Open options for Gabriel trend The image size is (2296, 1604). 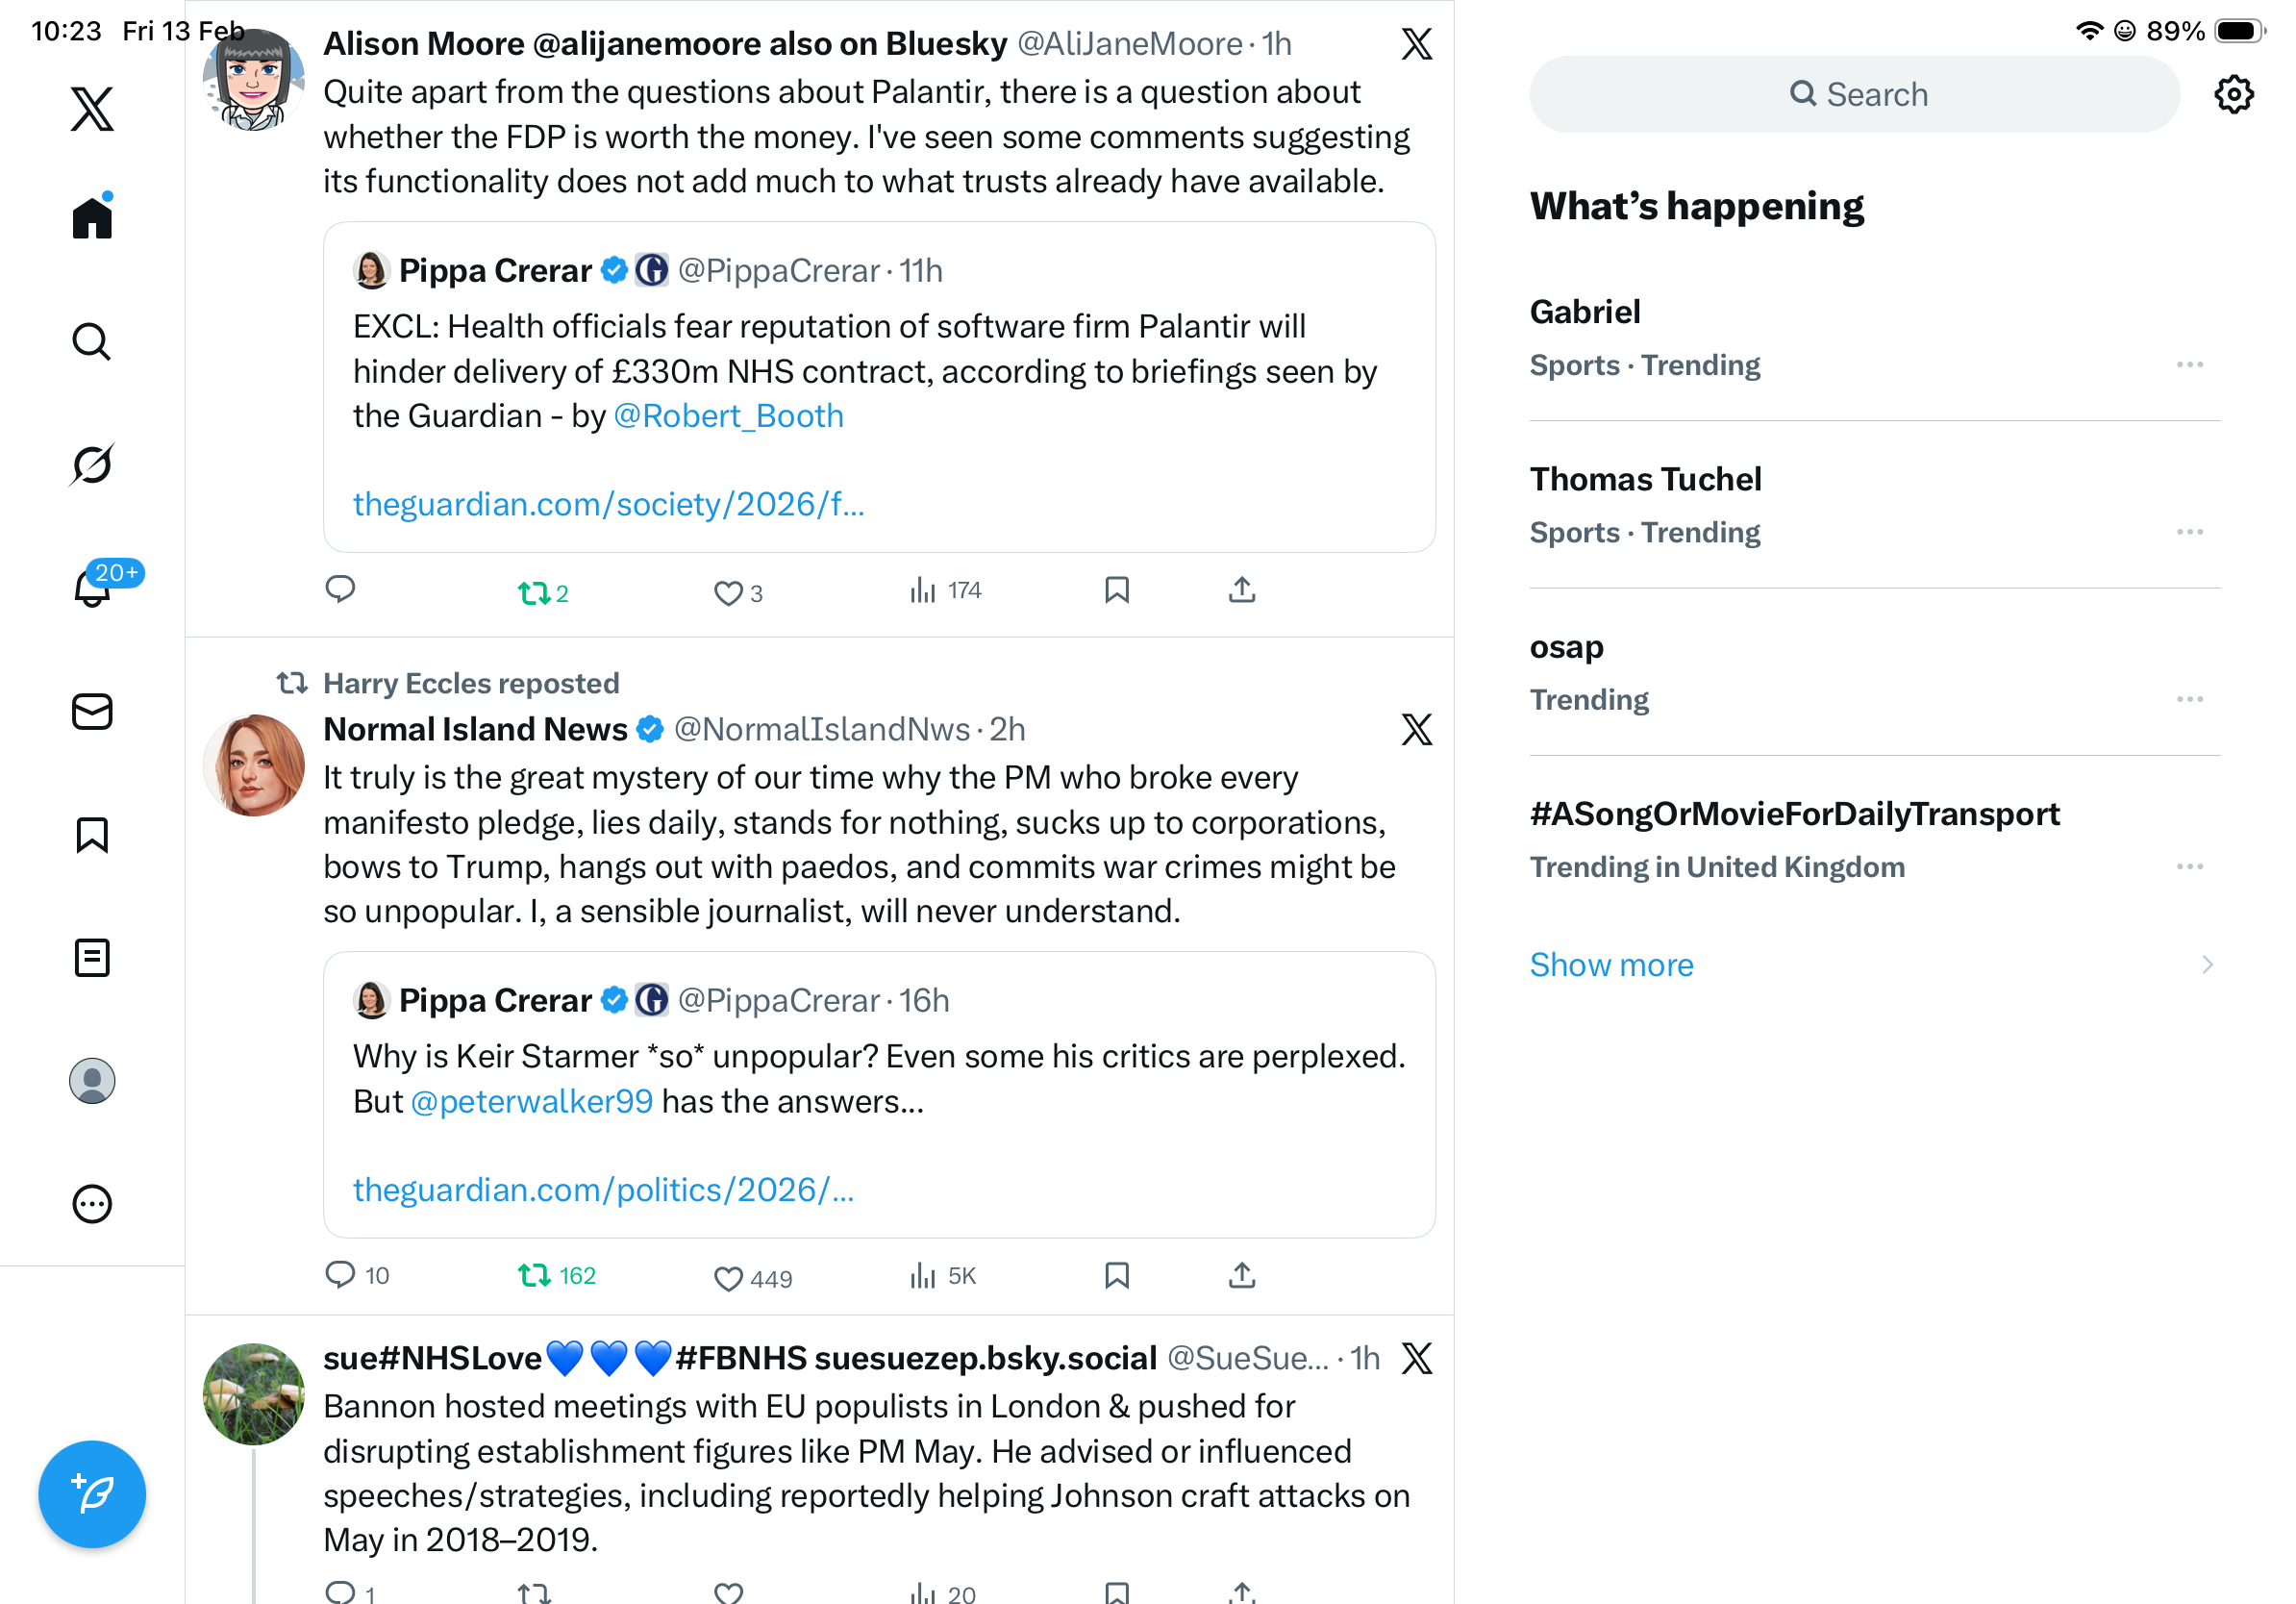tap(2189, 365)
